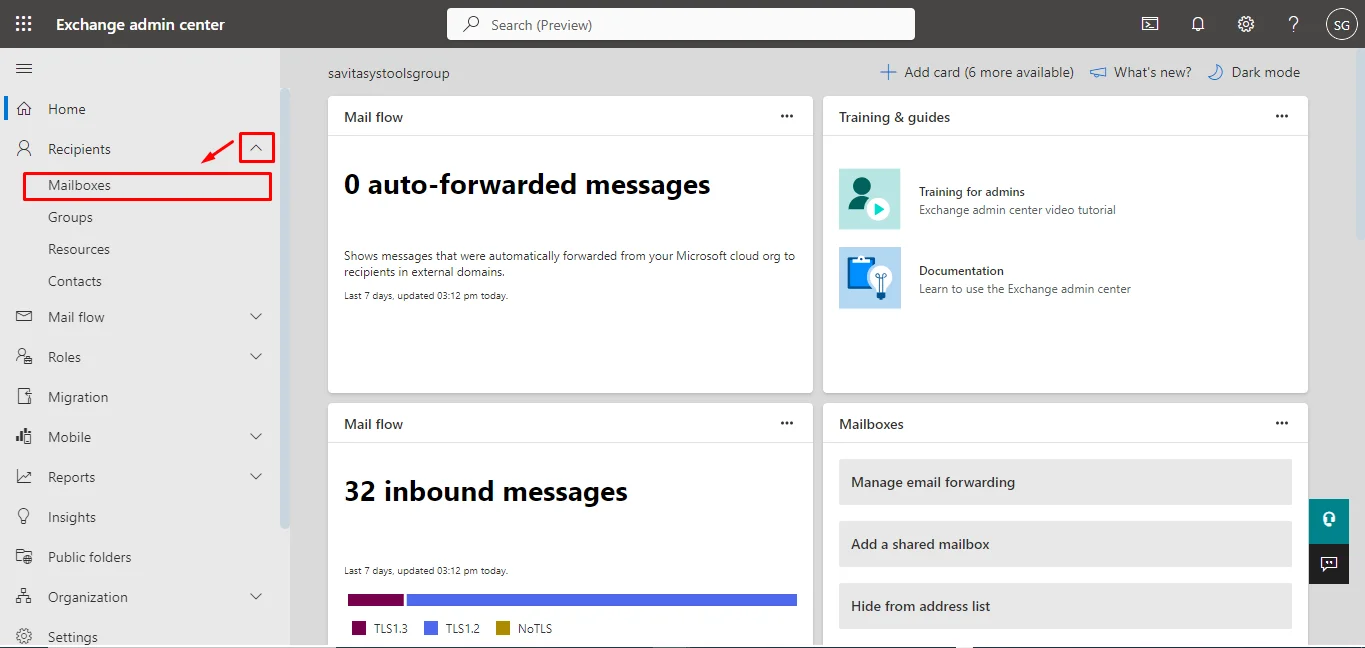Screen dimensions: 1365x648
Task: Open the help question mark icon
Action: (1293, 24)
